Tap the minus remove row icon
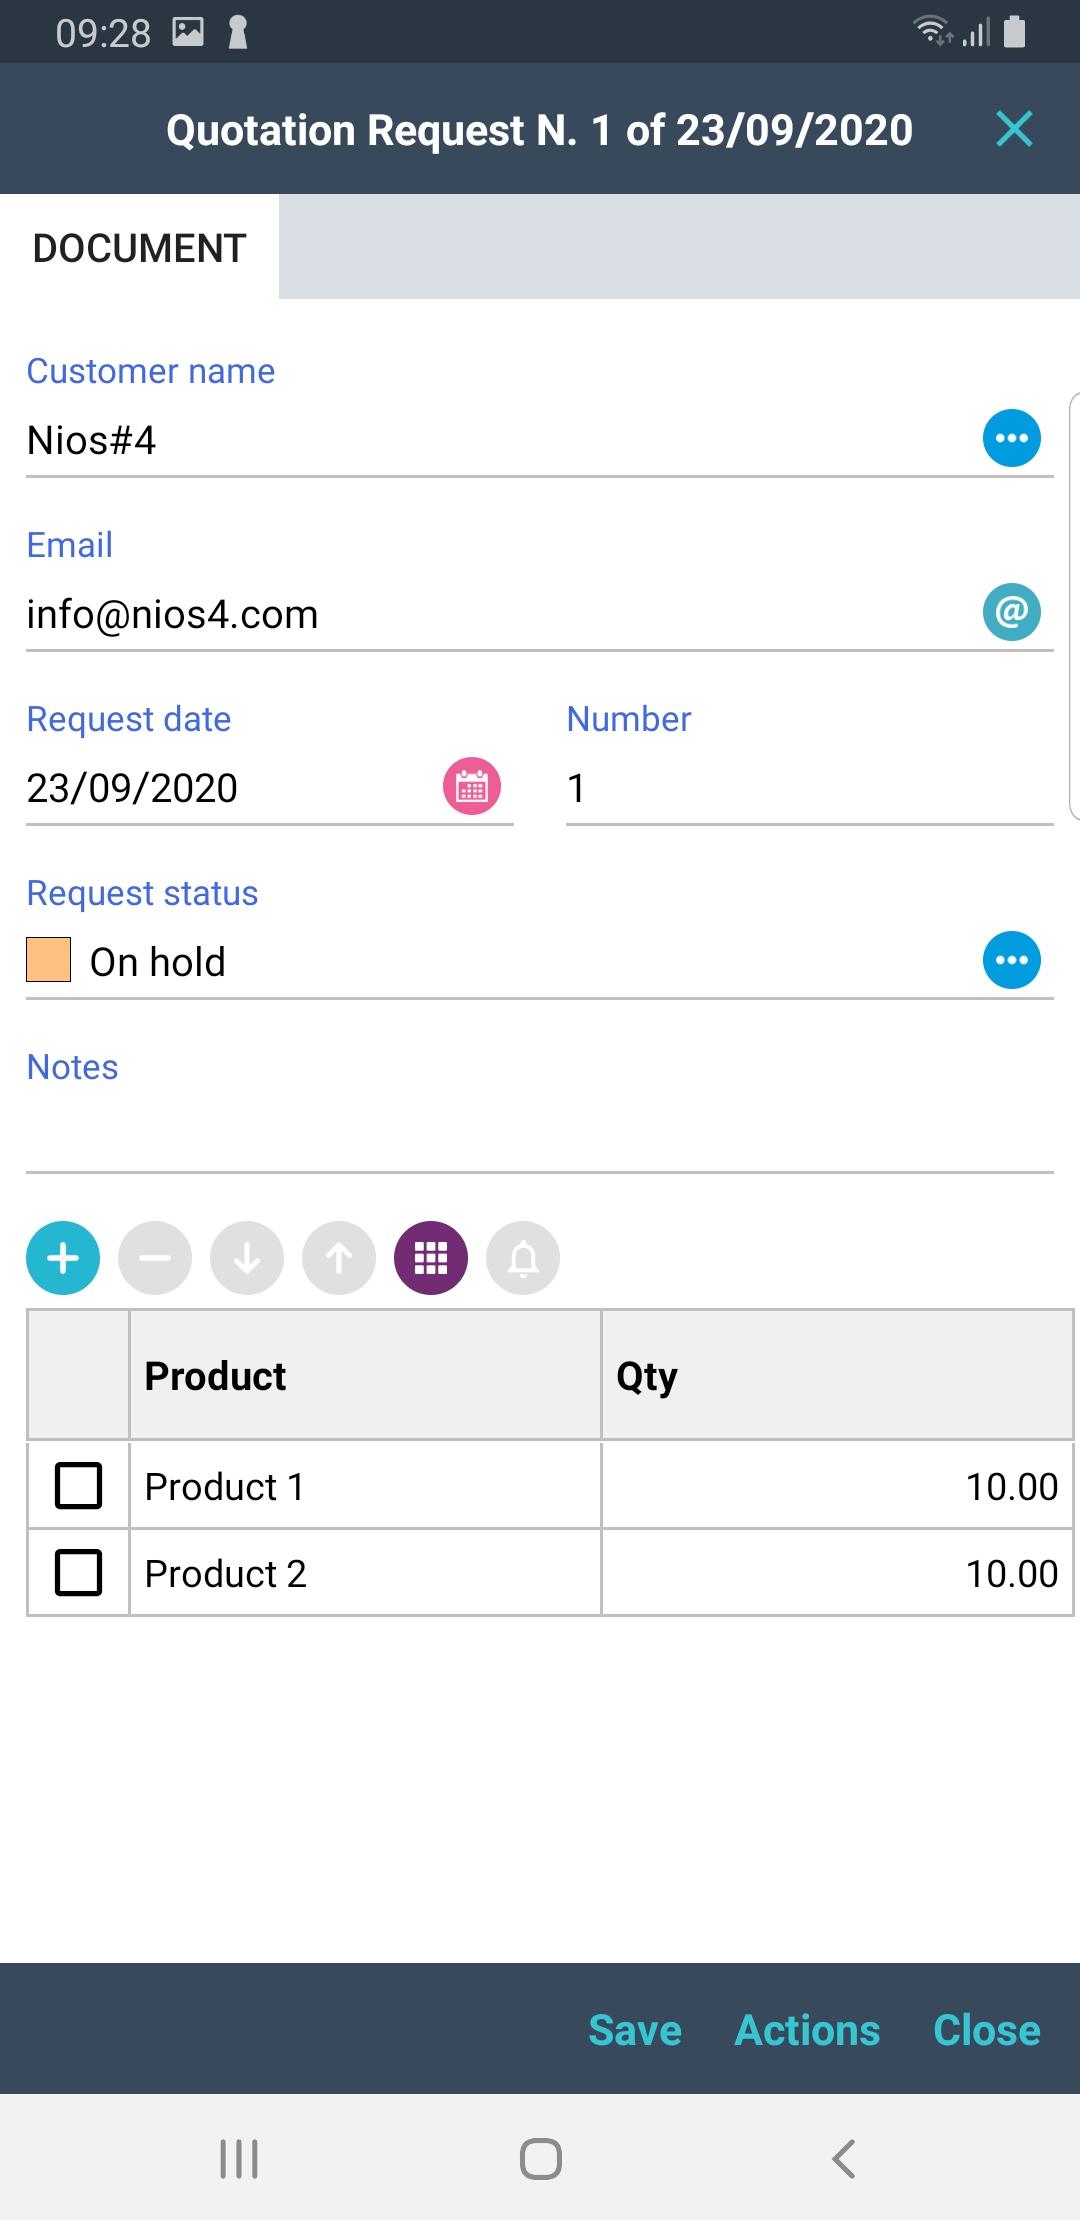This screenshot has height=2220, width=1080. [155, 1258]
